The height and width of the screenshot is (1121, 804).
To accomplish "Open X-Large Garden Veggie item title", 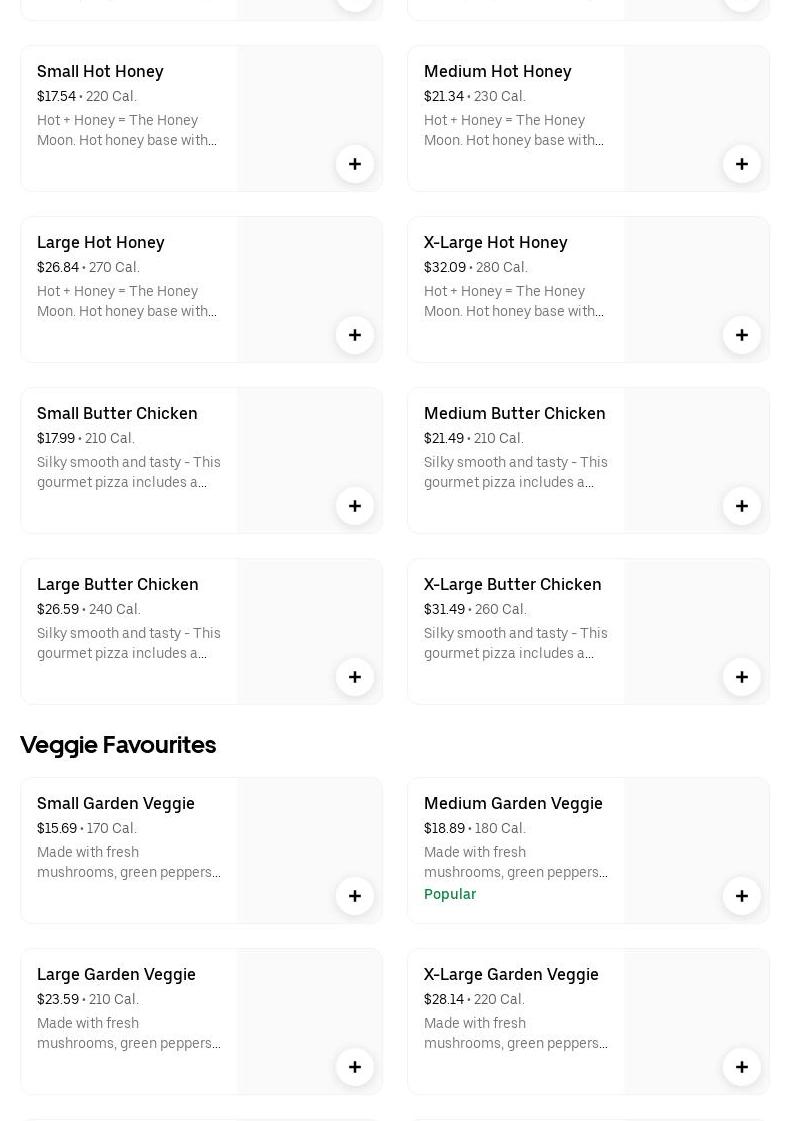I will coord(511,974).
